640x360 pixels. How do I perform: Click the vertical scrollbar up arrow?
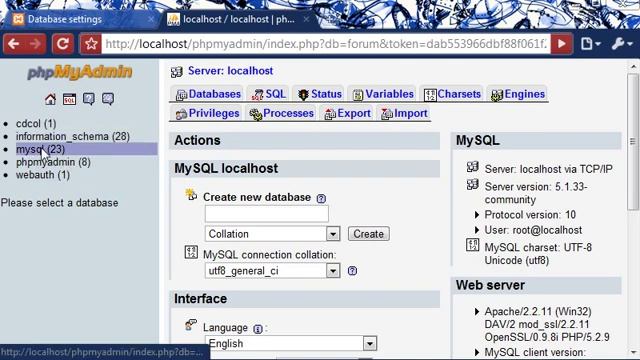pos(633,66)
